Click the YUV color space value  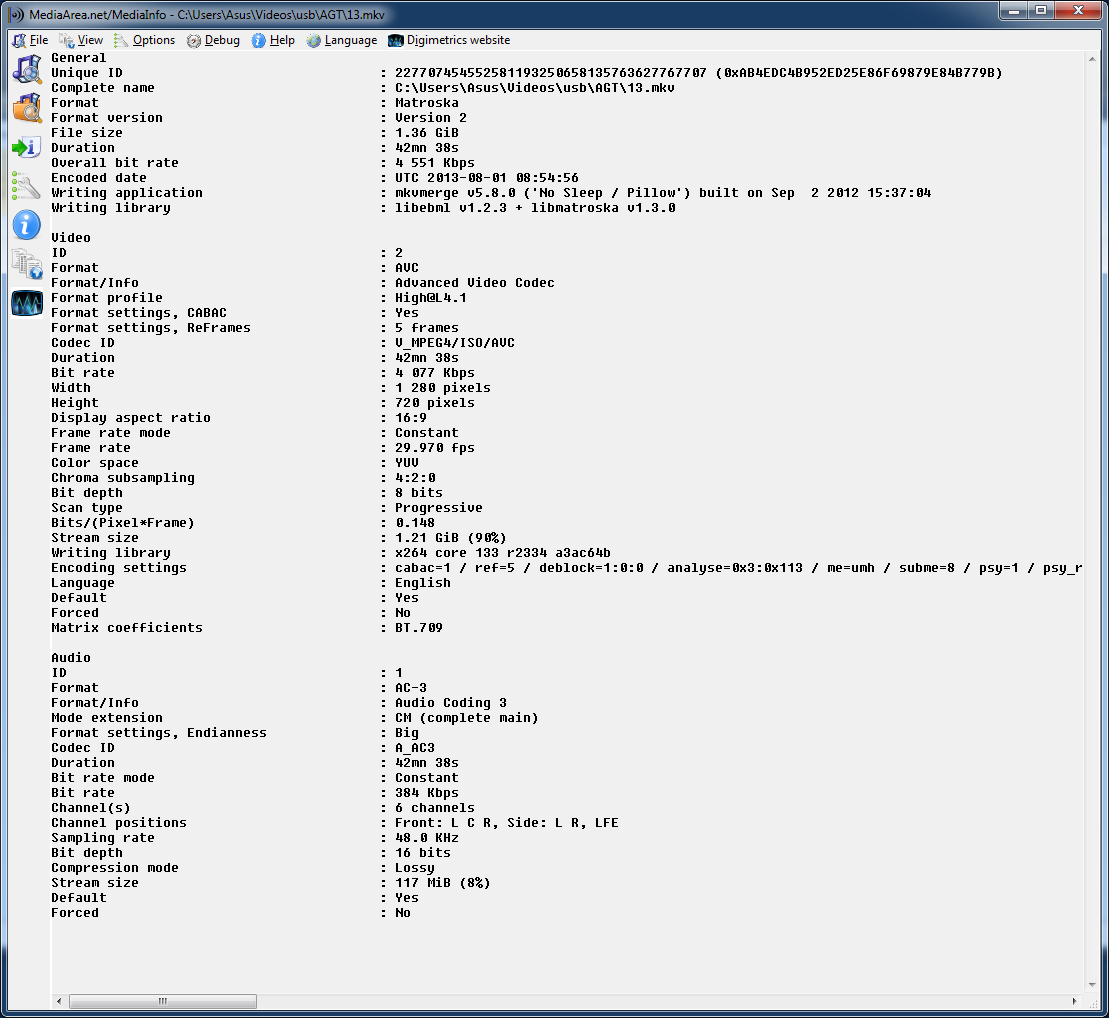(407, 463)
